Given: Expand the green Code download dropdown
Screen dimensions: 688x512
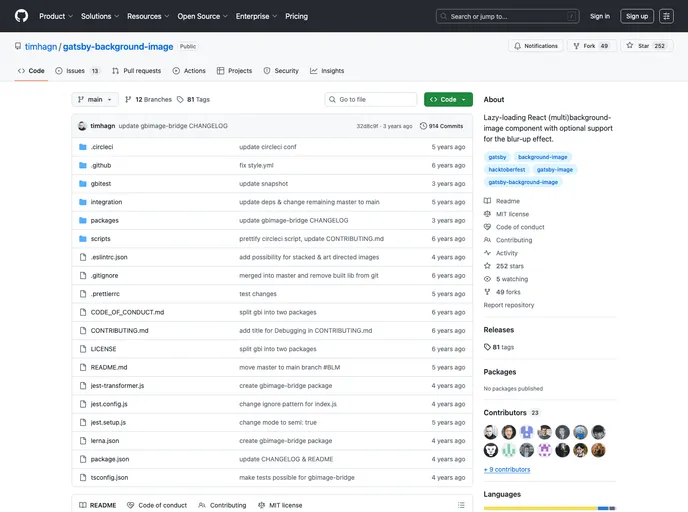Looking at the screenshot, I should point(448,100).
